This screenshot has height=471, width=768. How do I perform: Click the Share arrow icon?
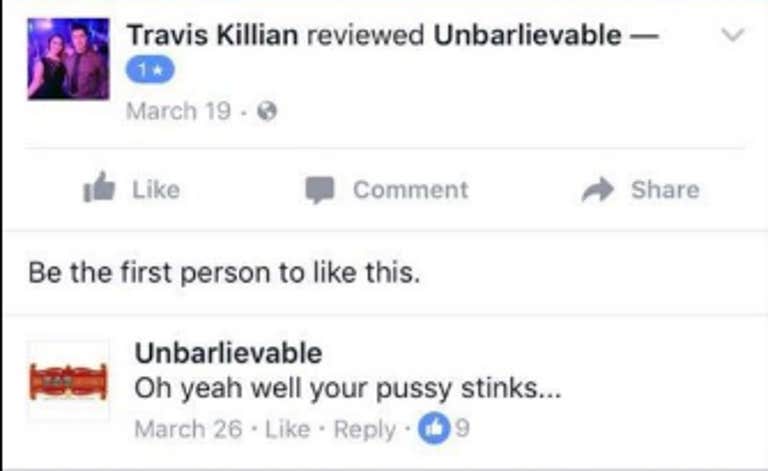[x=598, y=189]
